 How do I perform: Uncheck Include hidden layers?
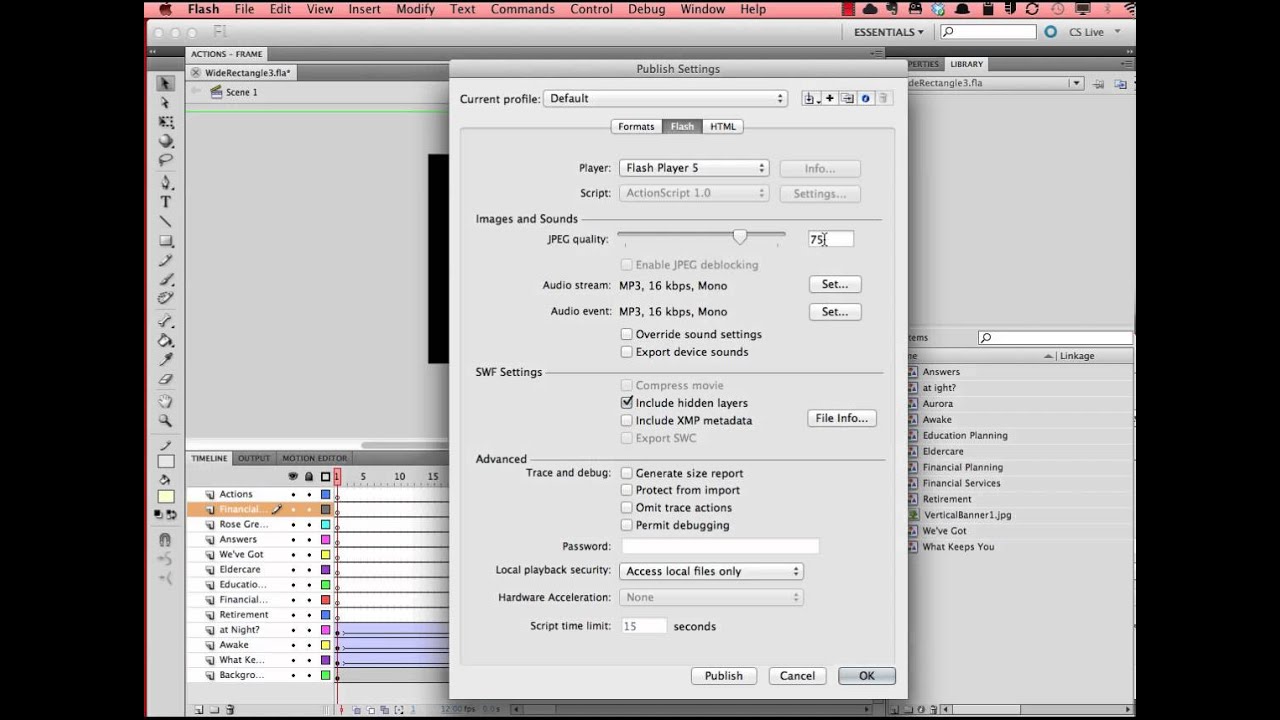point(627,403)
